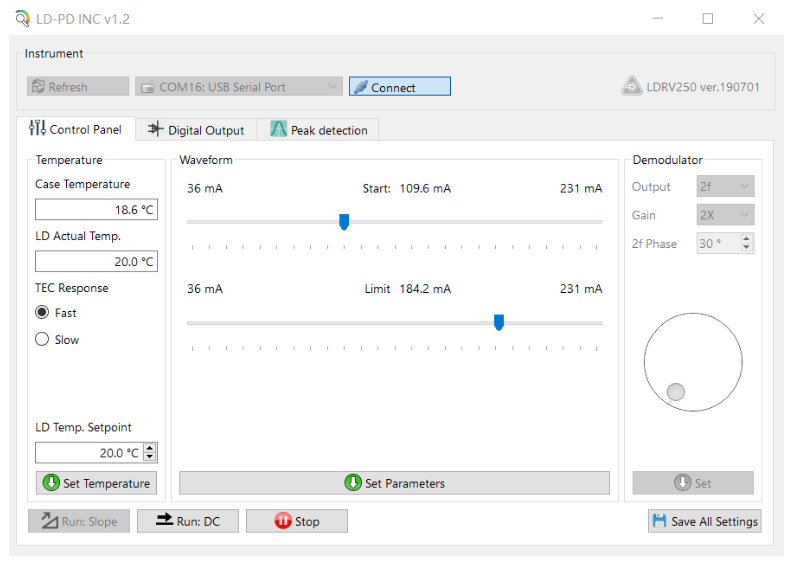Increase the LD Temp. Setpoint with up arrow
The image size is (803, 566).
[x=150, y=448]
